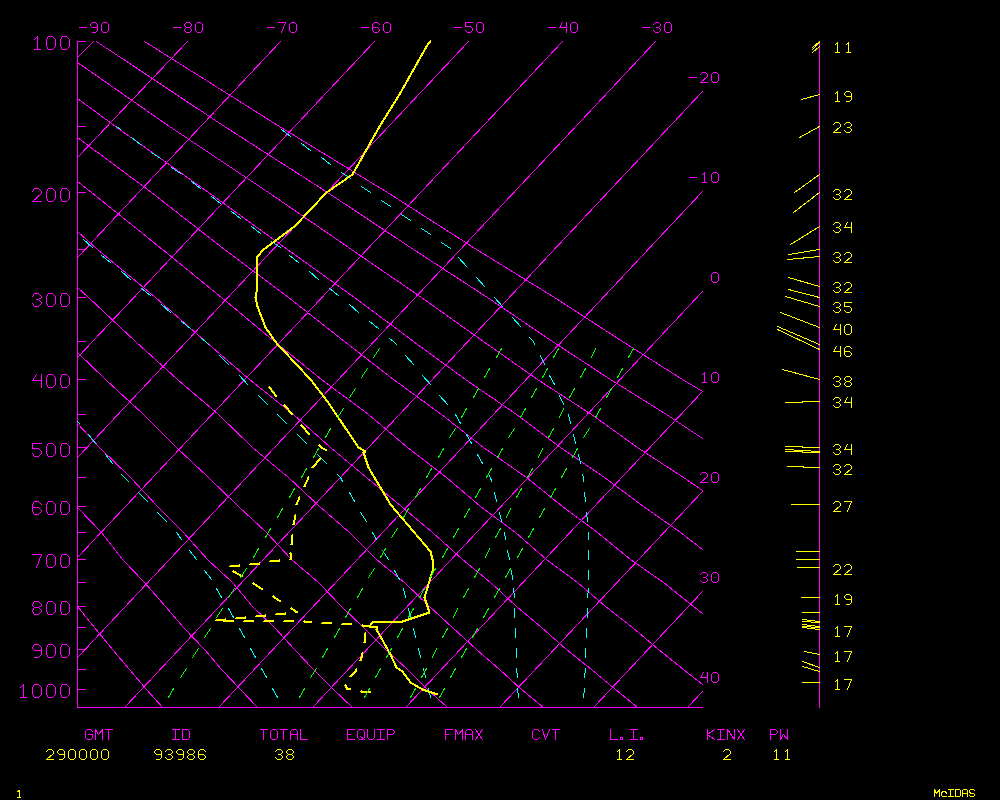Click the 27 wind speed label
The width and height of the screenshot is (1000, 800).
[842, 507]
